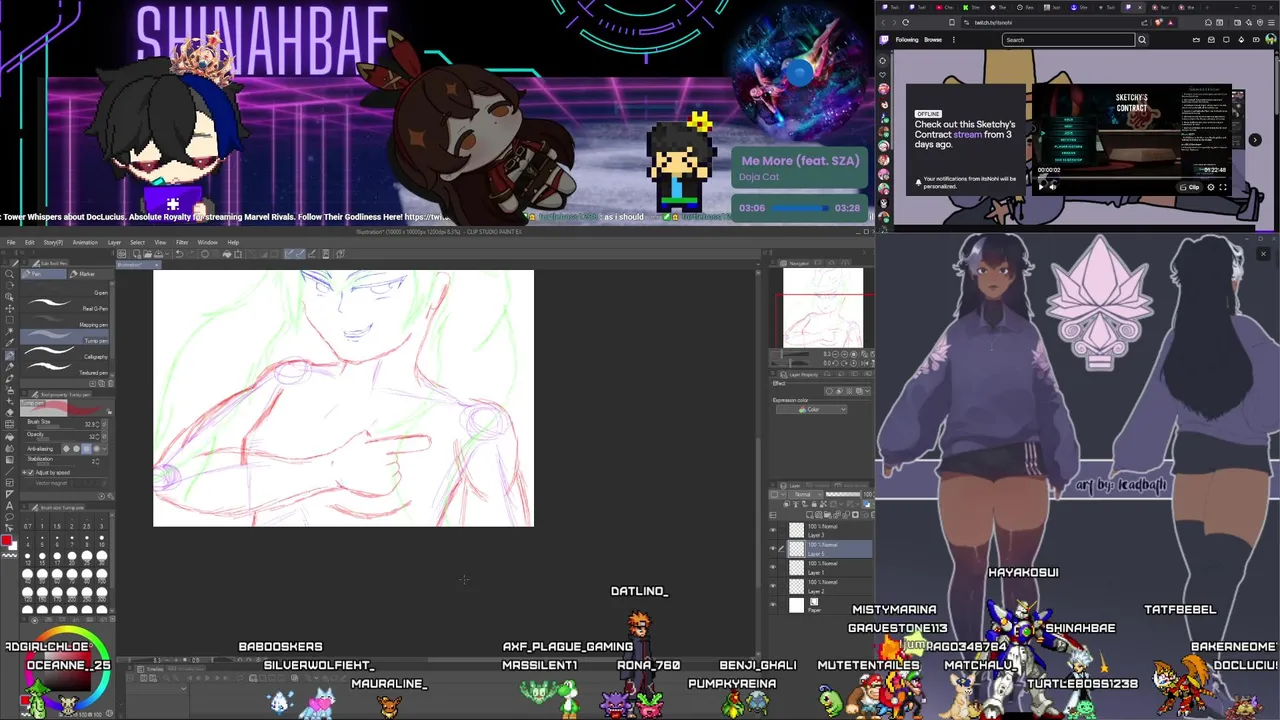Select the Eraser tool
1280x720 pixels.
(9, 412)
